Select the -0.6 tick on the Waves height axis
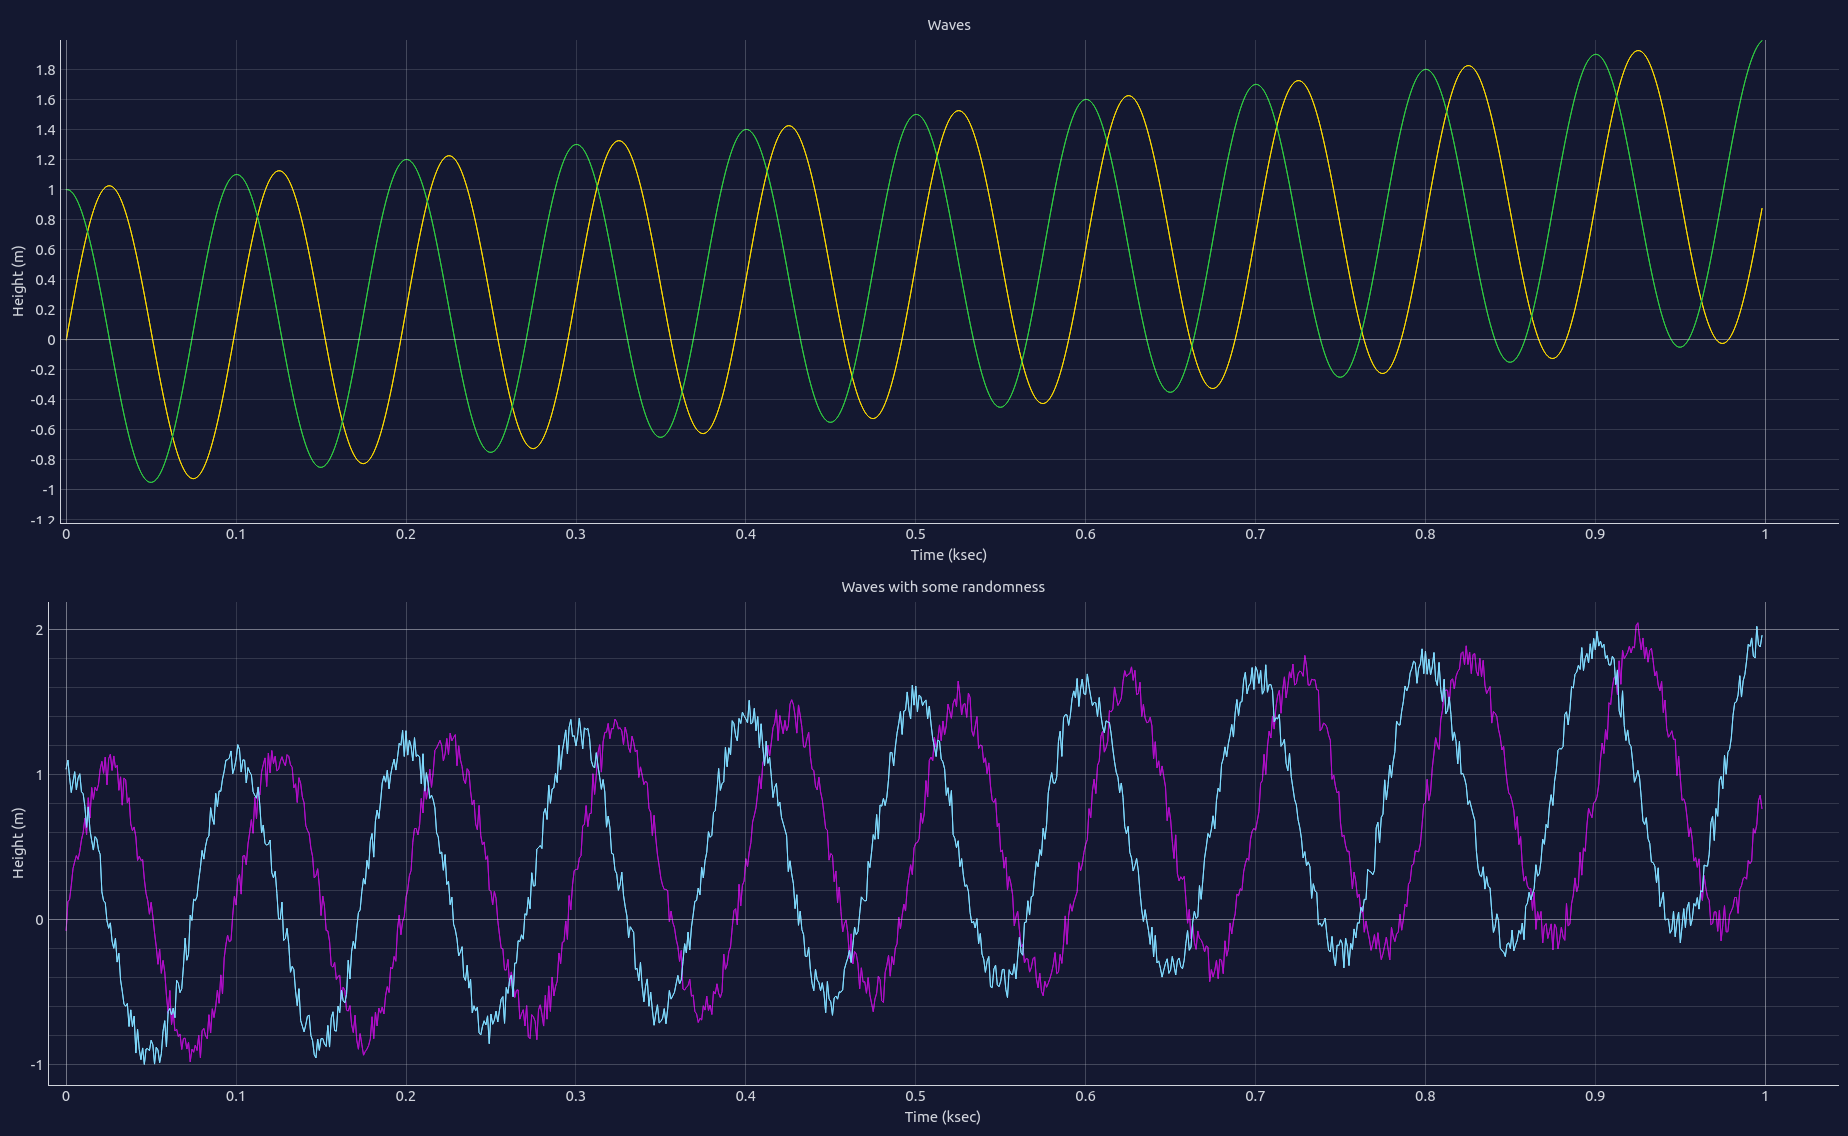The image size is (1848, 1136). pos(43,430)
